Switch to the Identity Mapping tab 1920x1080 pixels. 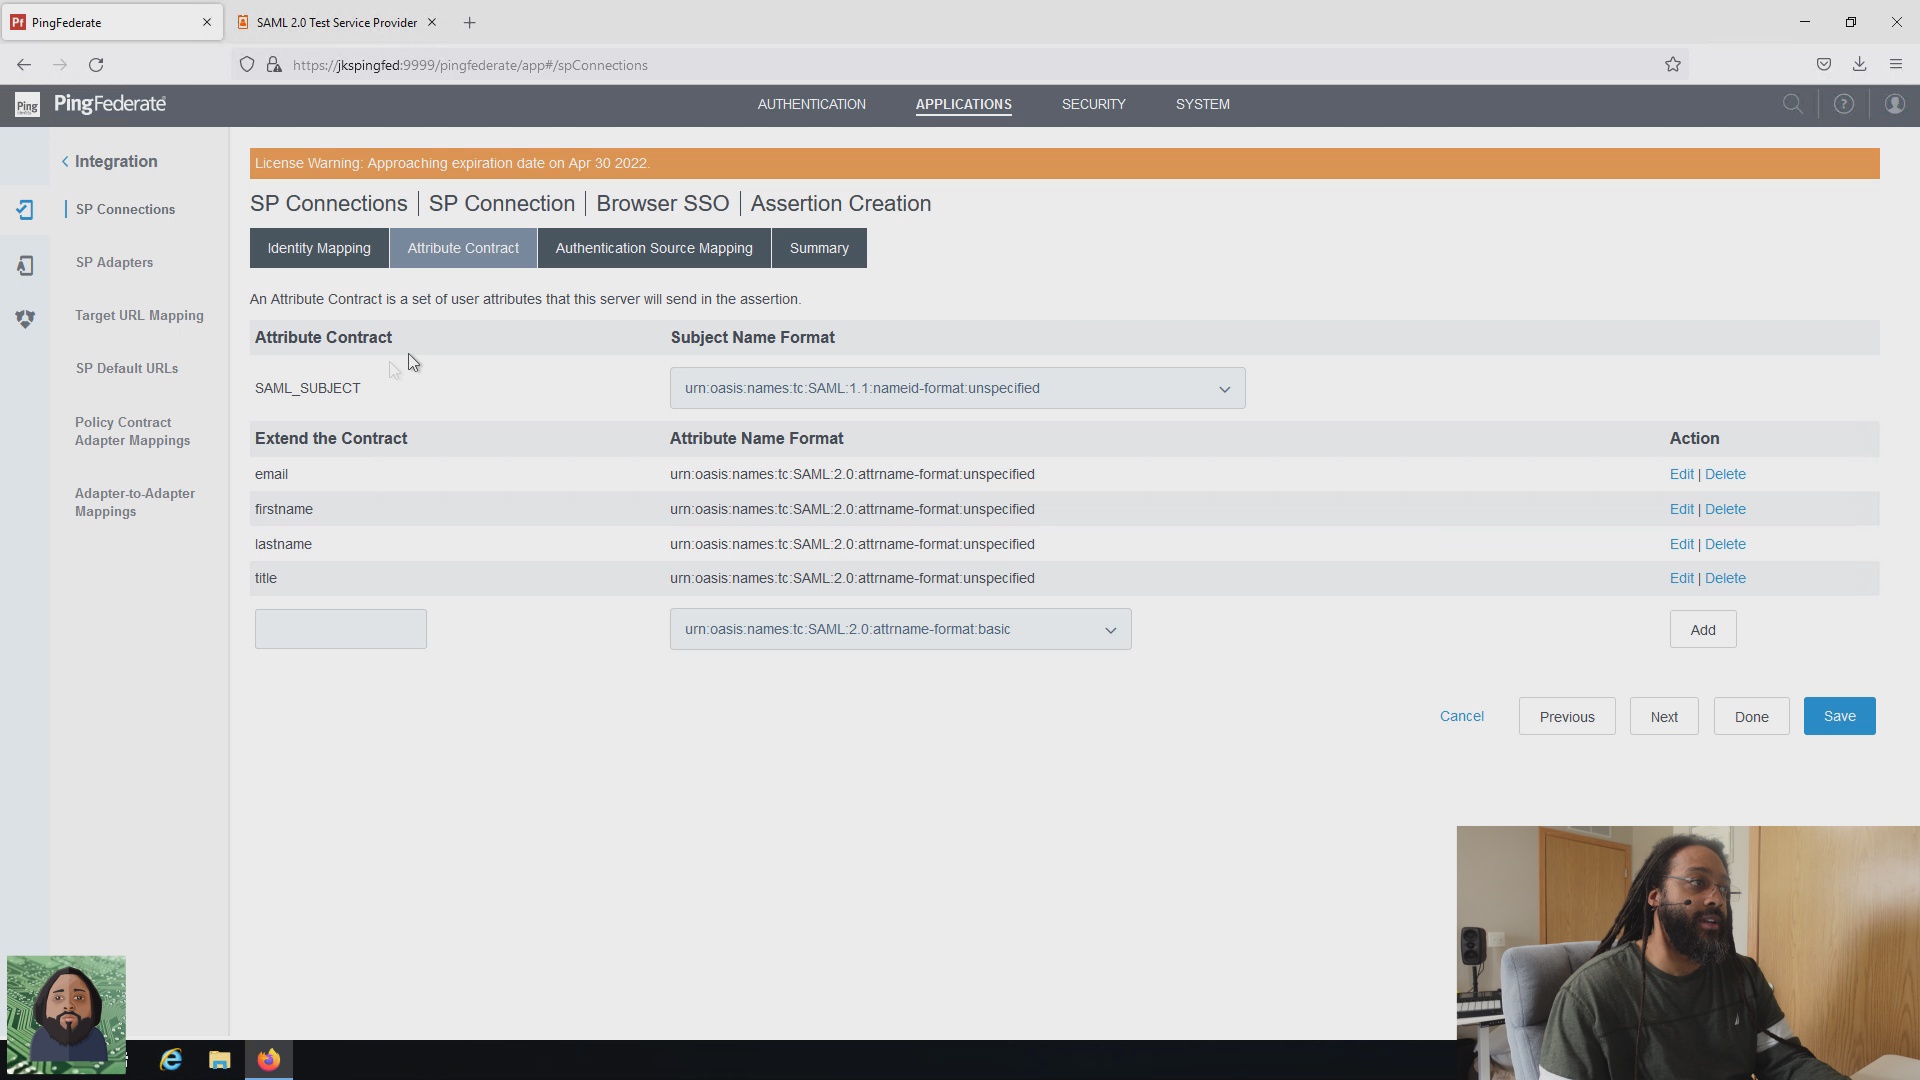click(318, 247)
